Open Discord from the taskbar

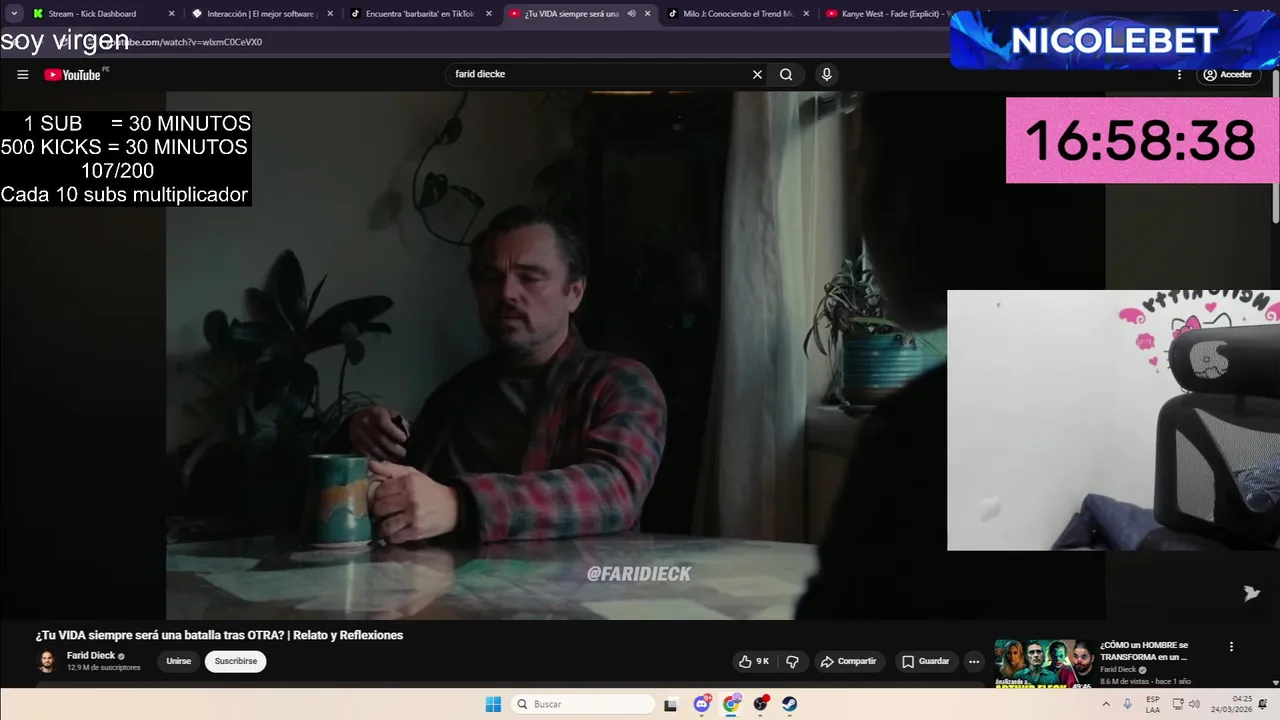(702, 704)
